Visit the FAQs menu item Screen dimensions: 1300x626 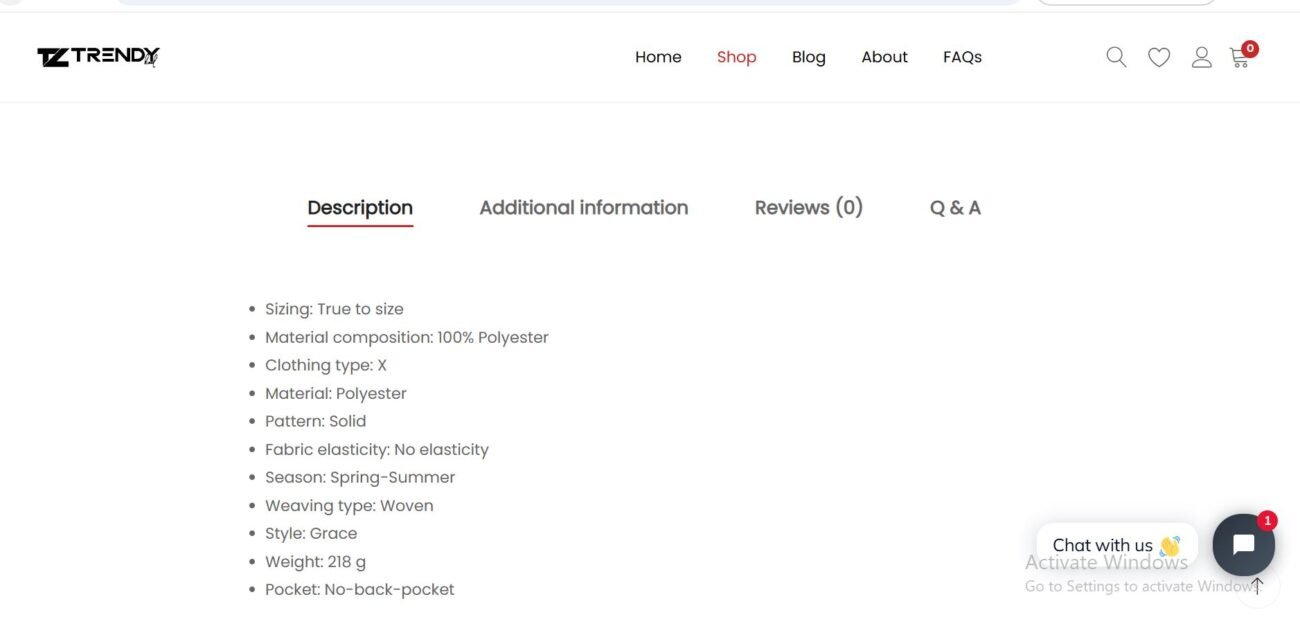tap(962, 57)
